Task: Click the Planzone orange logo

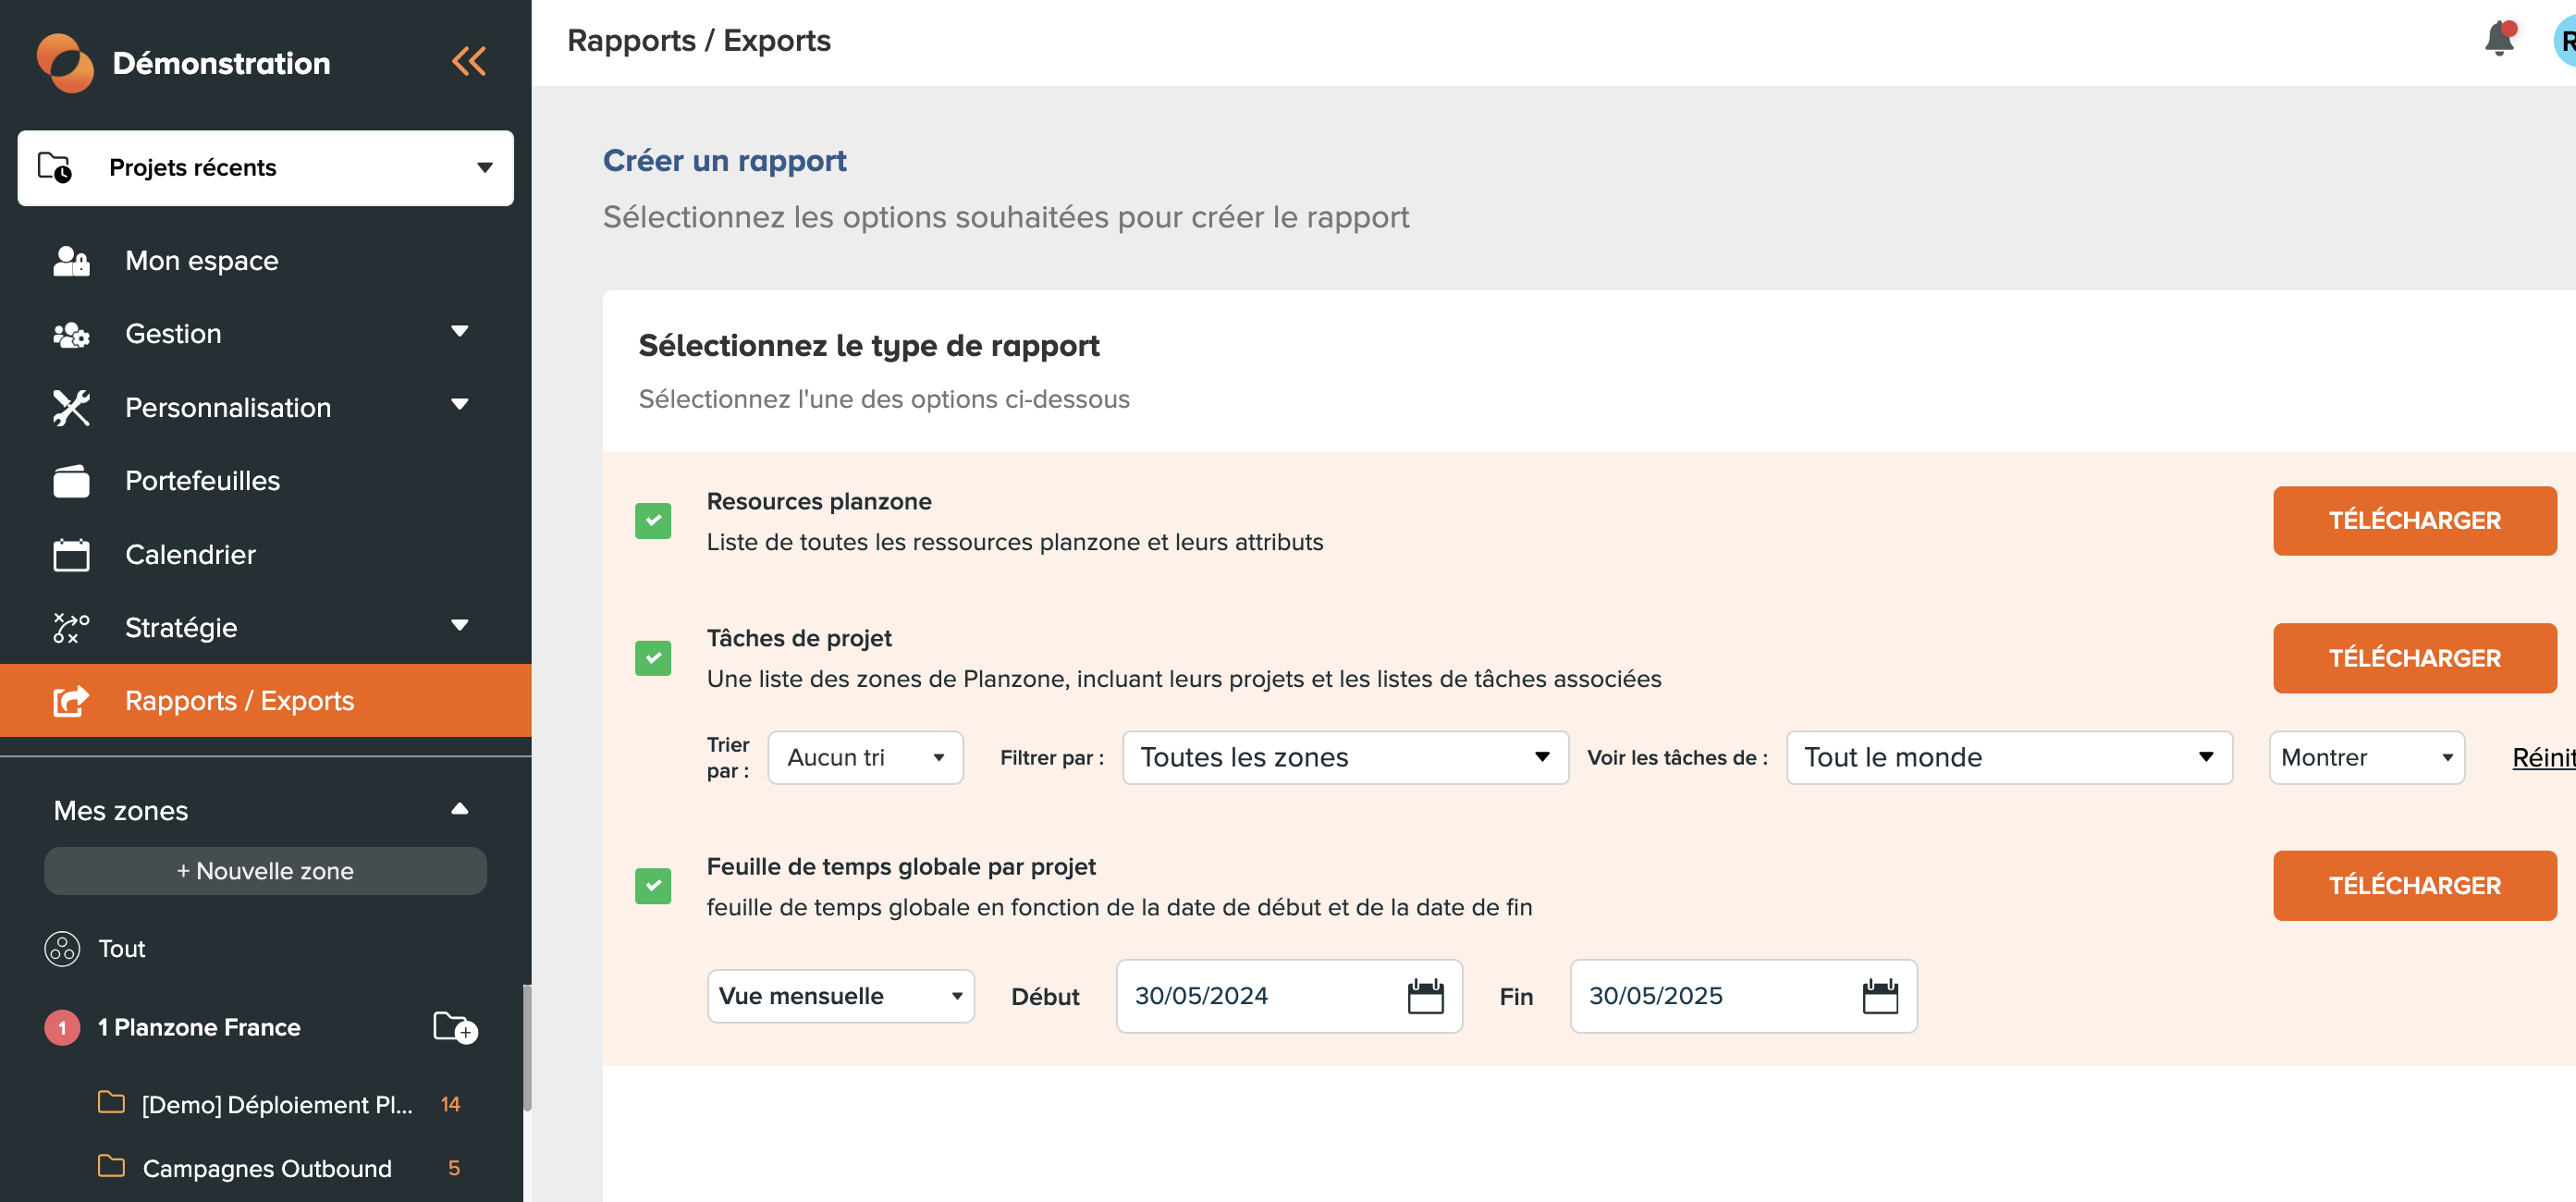Action: (x=65, y=63)
